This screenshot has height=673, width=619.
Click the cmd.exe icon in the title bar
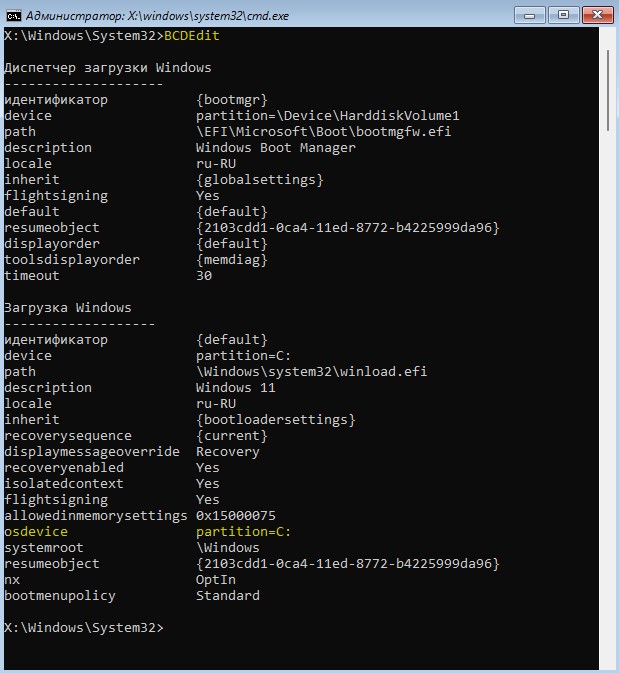tap(13, 16)
